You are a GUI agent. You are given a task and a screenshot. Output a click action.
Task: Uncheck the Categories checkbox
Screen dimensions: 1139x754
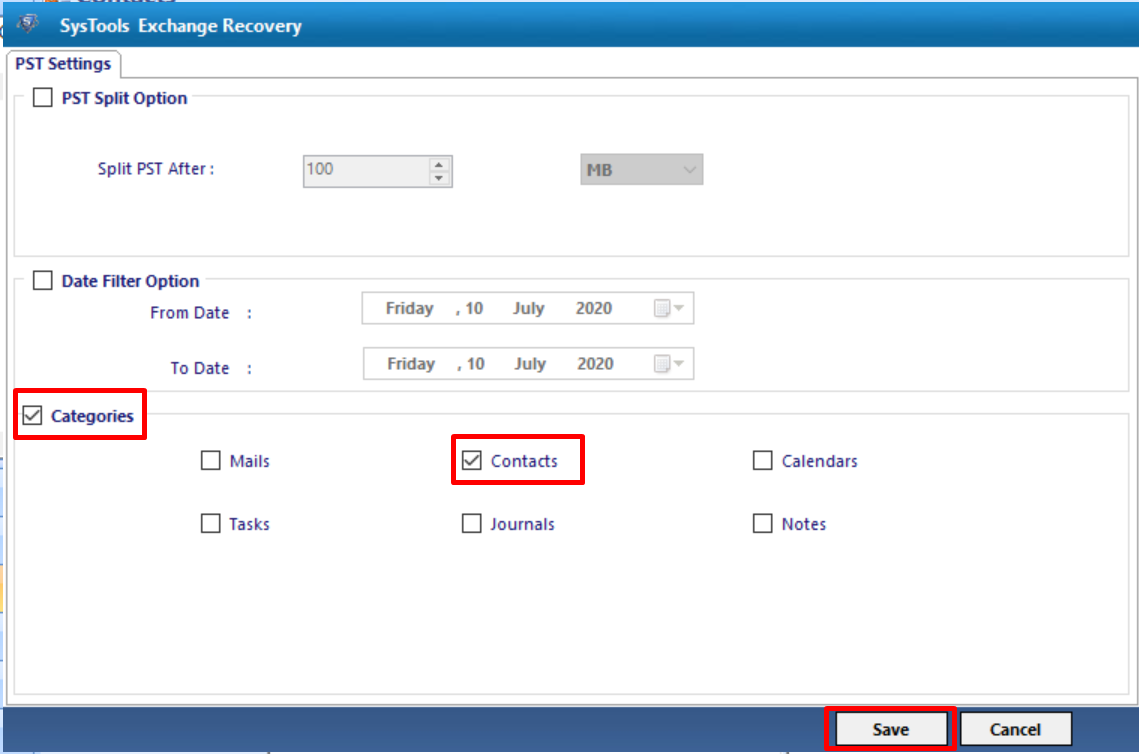click(x=33, y=415)
